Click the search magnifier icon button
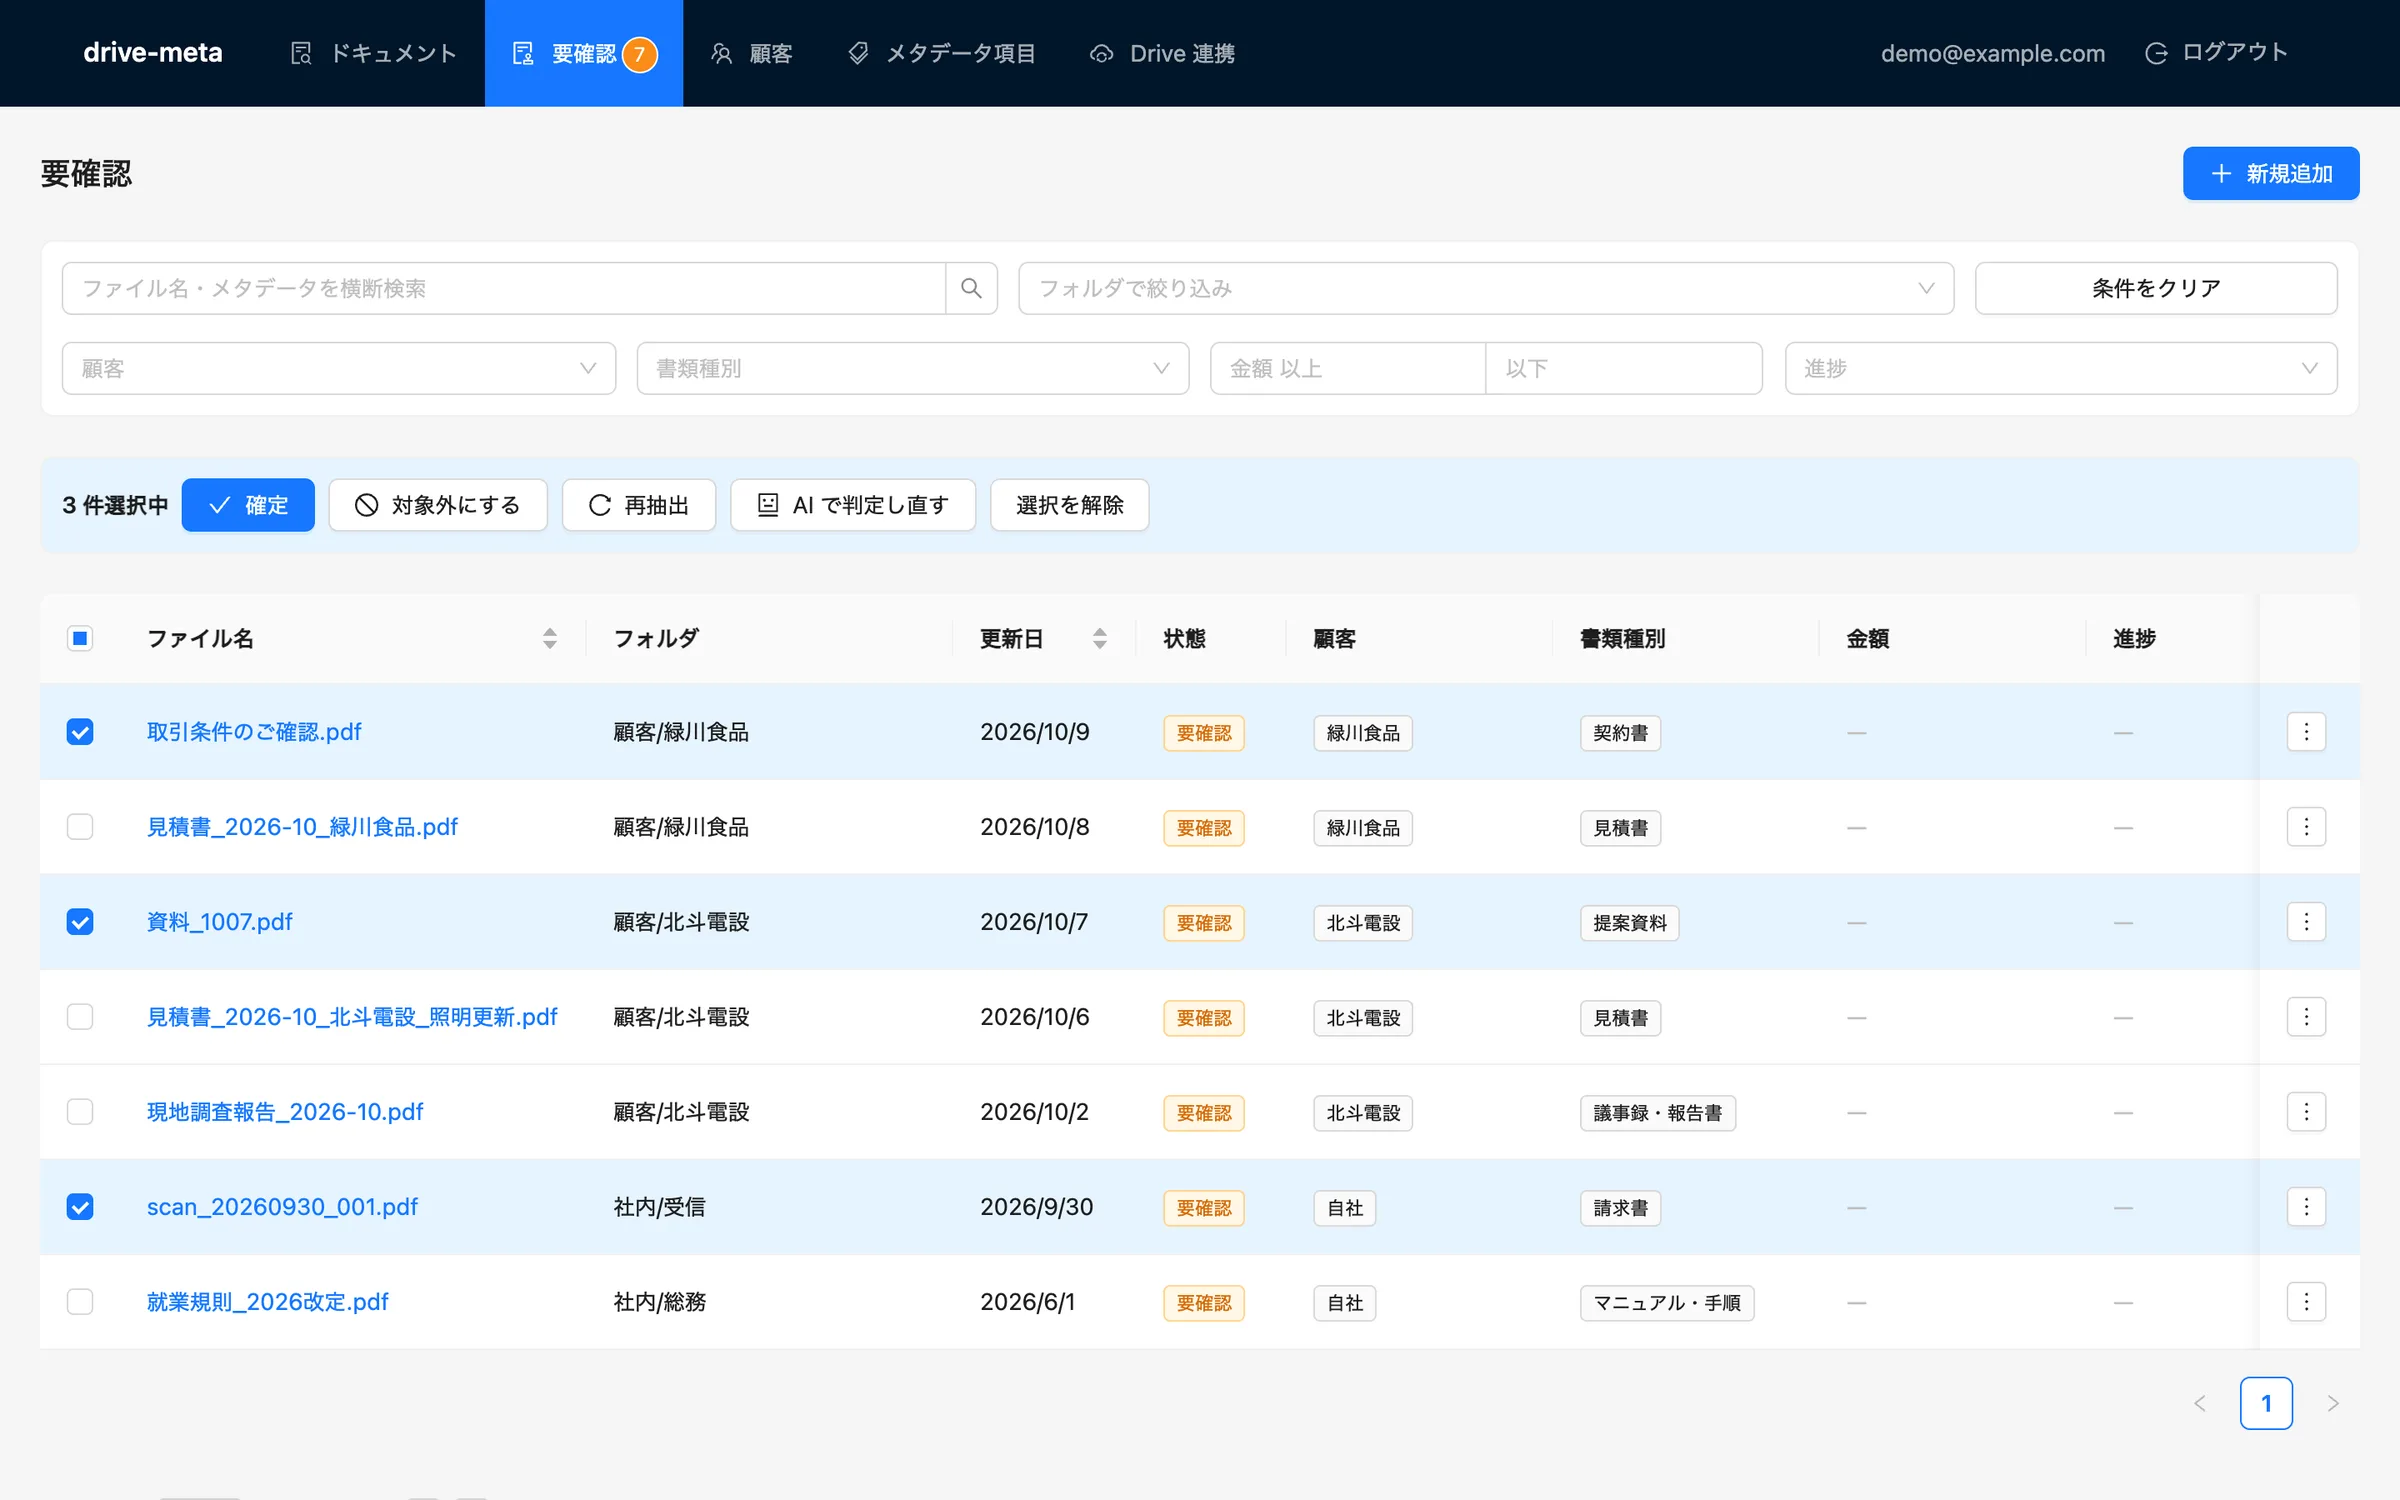The width and height of the screenshot is (2400, 1500). pos(971,288)
